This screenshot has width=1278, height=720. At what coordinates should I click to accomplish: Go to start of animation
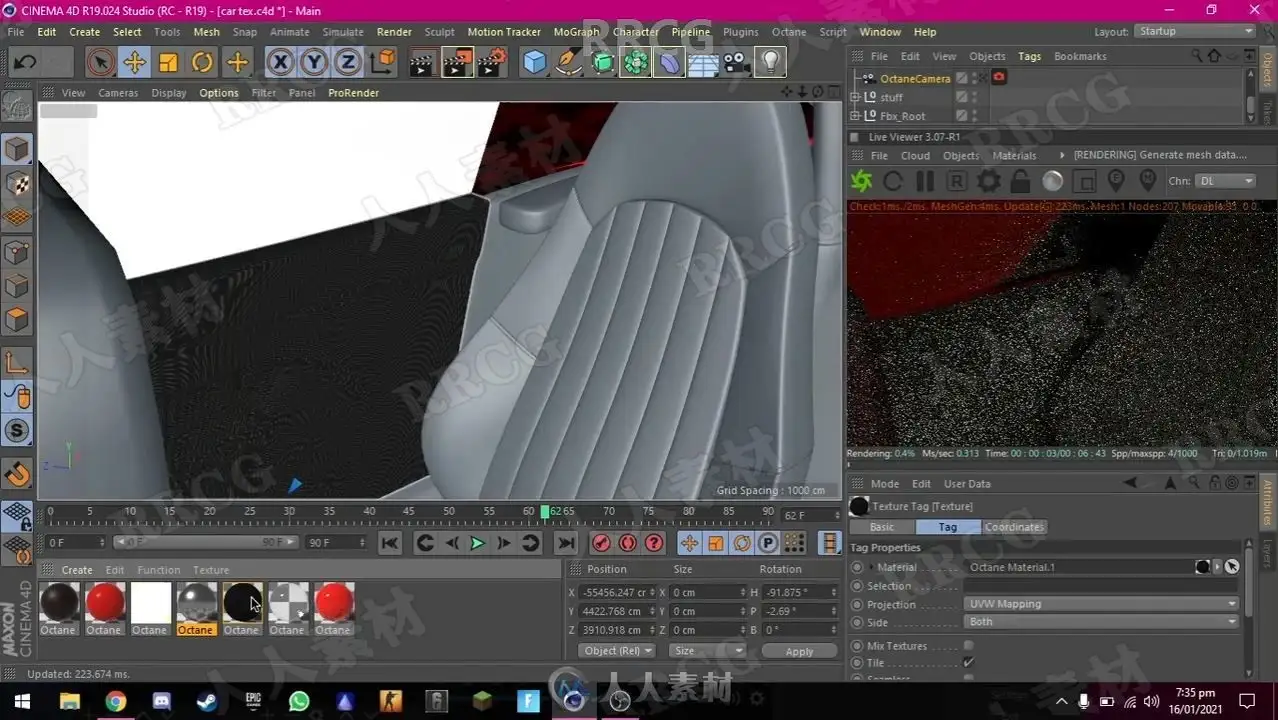(390, 543)
